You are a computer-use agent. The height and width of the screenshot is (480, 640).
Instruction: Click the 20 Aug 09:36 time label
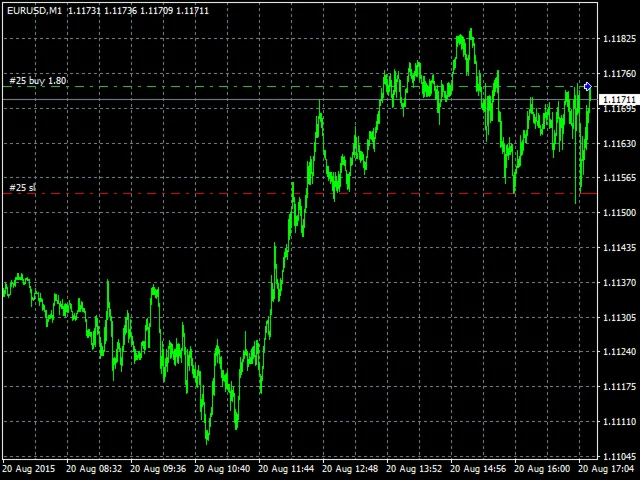tap(158, 469)
